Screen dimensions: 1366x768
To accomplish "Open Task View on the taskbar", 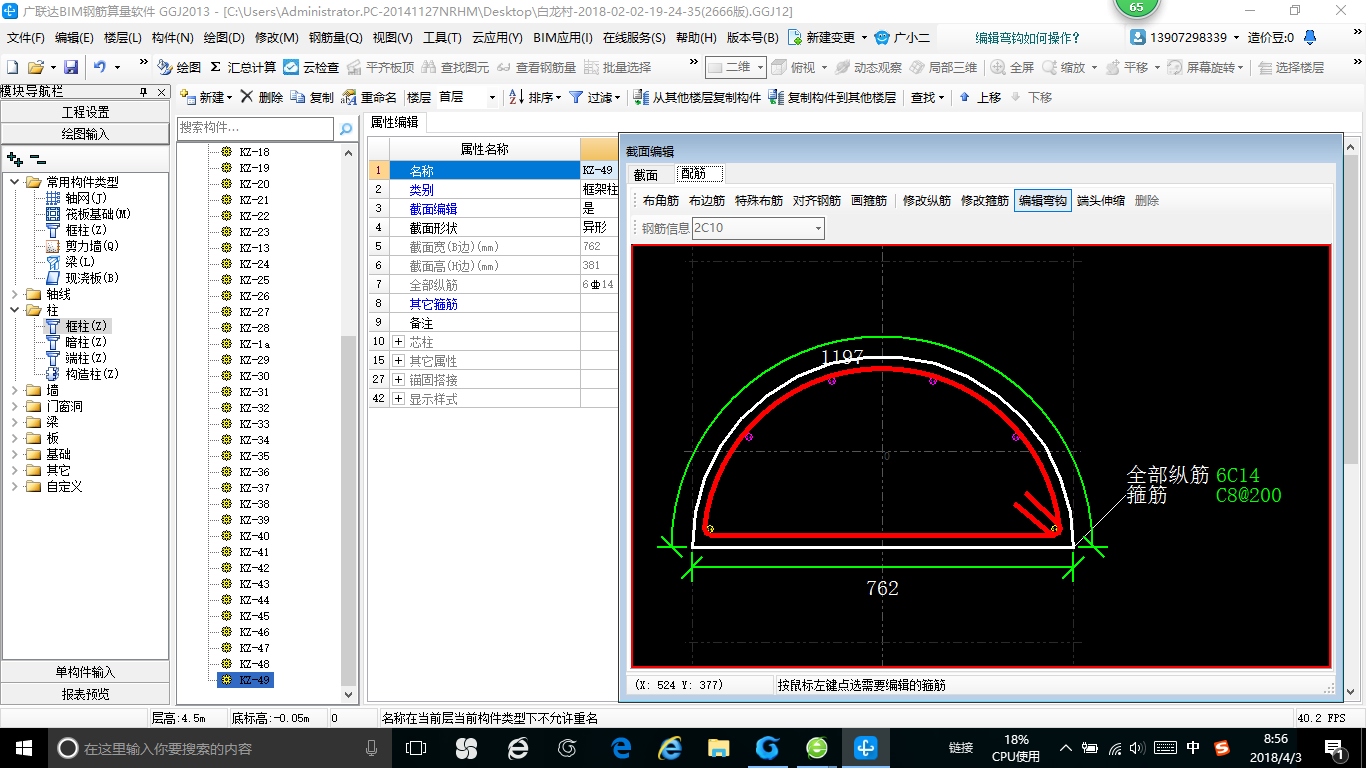I will pyautogui.click(x=416, y=747).
